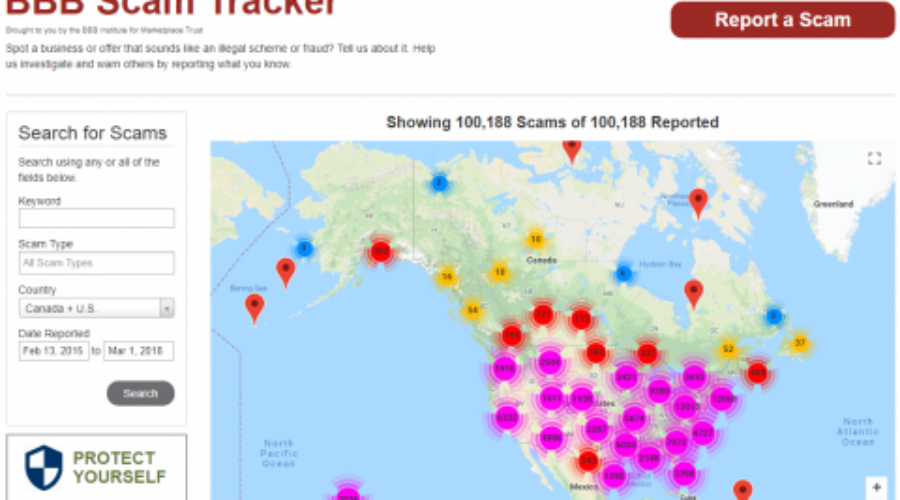The width and height of the screenshot is (900, 500).
Task: Open the red 727 cluster
Action: click(x=543, y=315)
